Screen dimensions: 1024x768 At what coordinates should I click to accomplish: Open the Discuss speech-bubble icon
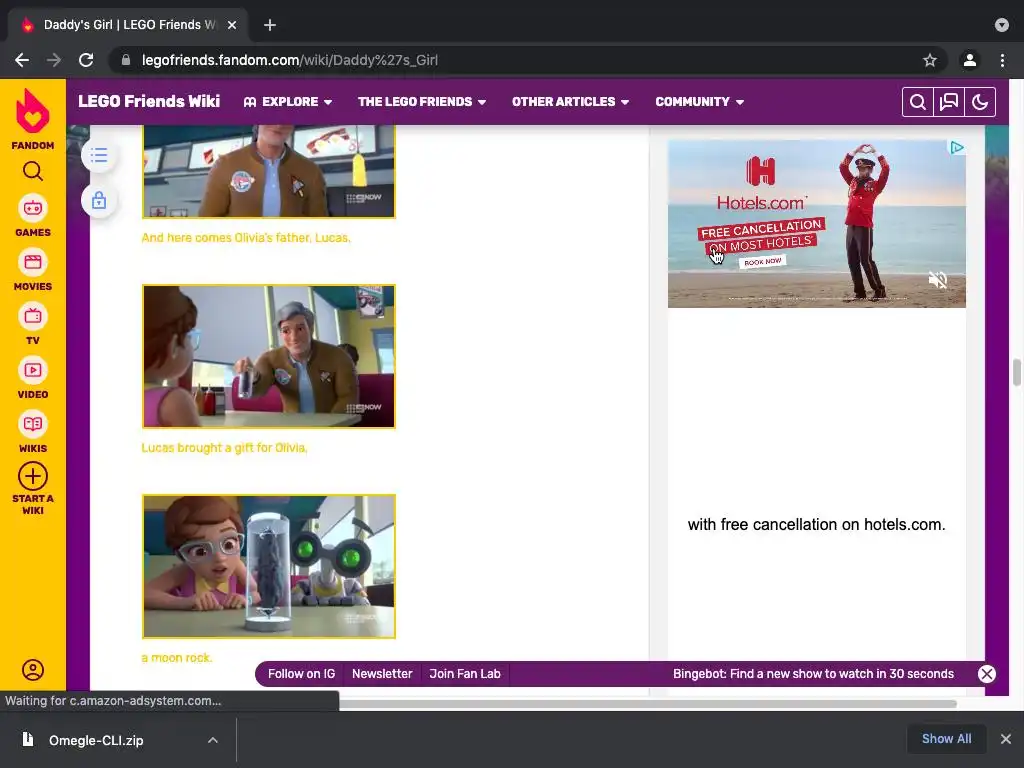(x=948, y=102)
